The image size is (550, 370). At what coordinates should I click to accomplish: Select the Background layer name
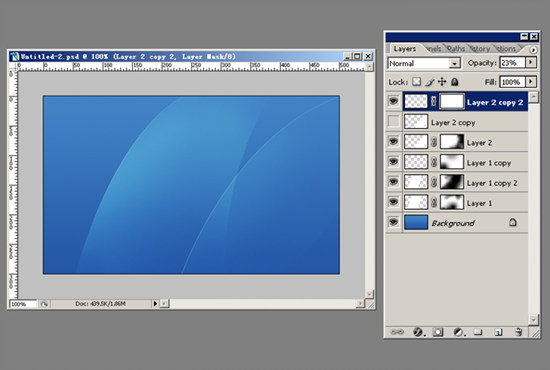[453, 223]
